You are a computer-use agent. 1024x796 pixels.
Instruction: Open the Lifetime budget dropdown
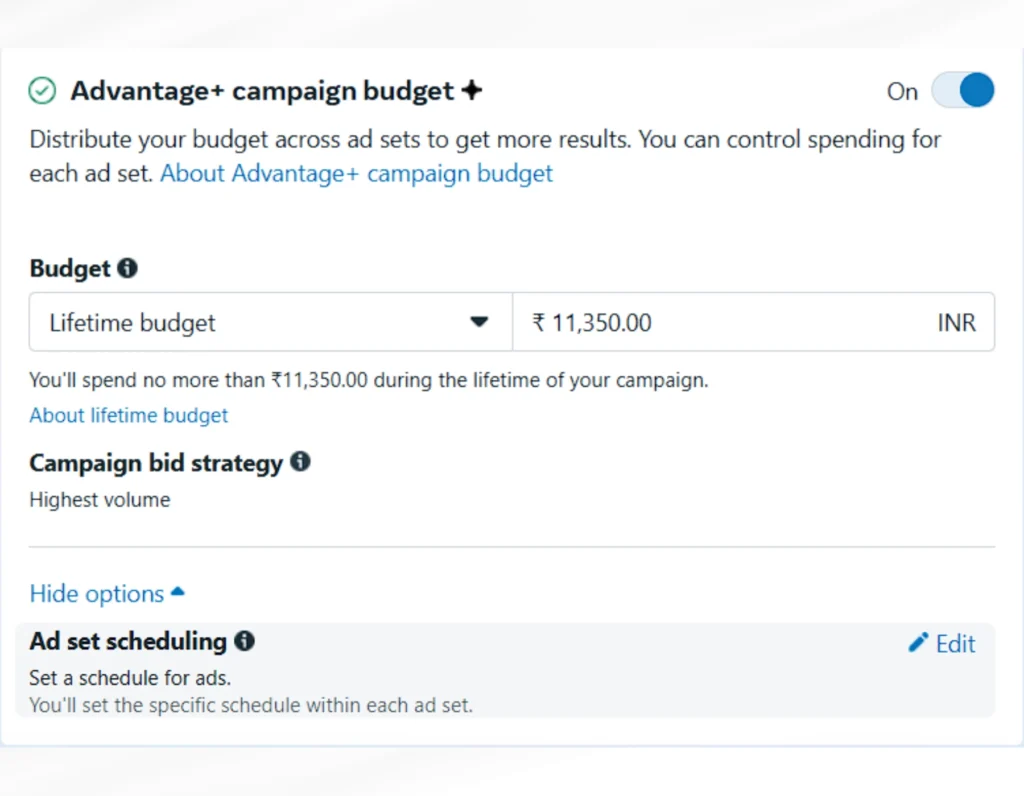pyautogui.click(x=270, y=322)
